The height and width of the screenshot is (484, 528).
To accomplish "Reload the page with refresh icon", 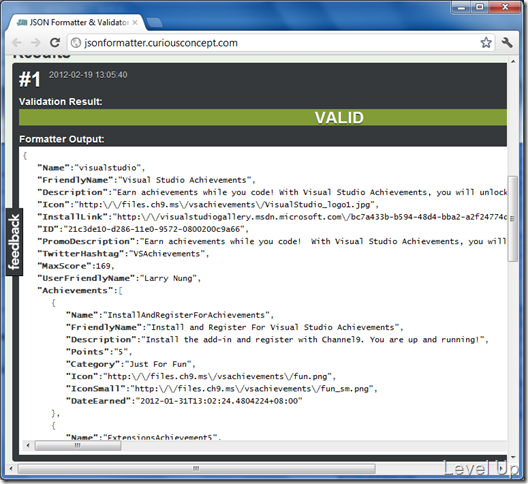I will 55,42.
